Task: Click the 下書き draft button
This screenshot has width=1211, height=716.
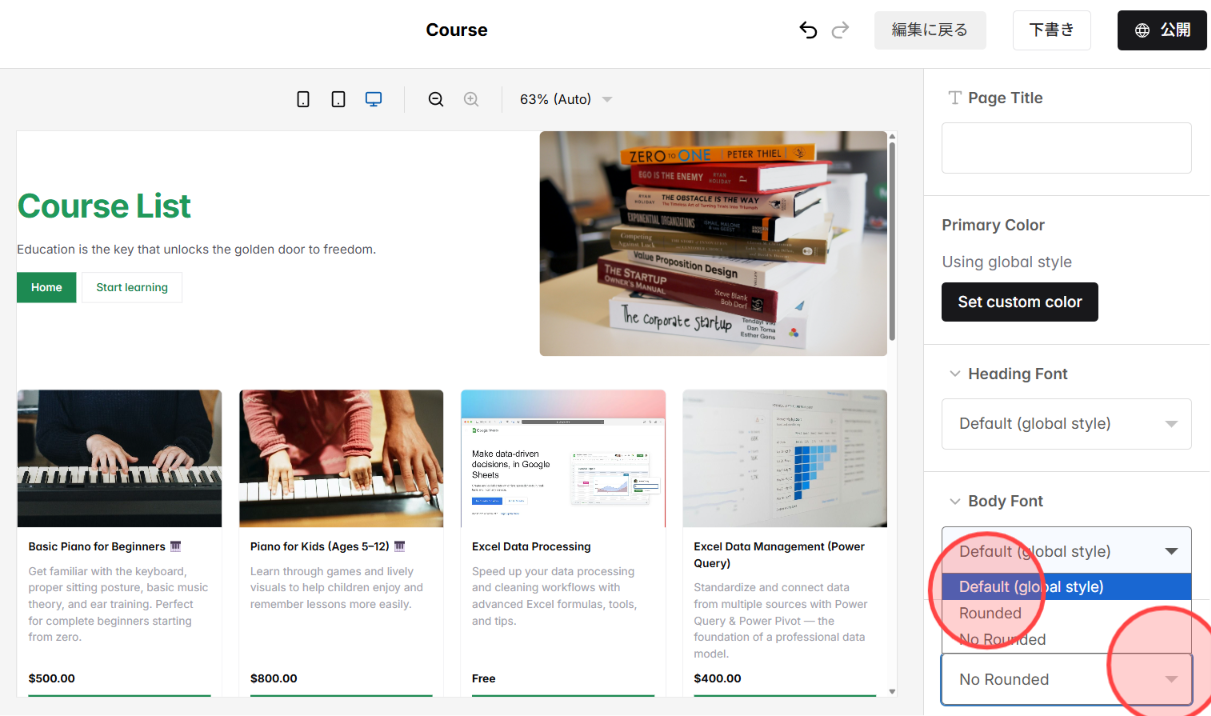Action: point(1052,30)
